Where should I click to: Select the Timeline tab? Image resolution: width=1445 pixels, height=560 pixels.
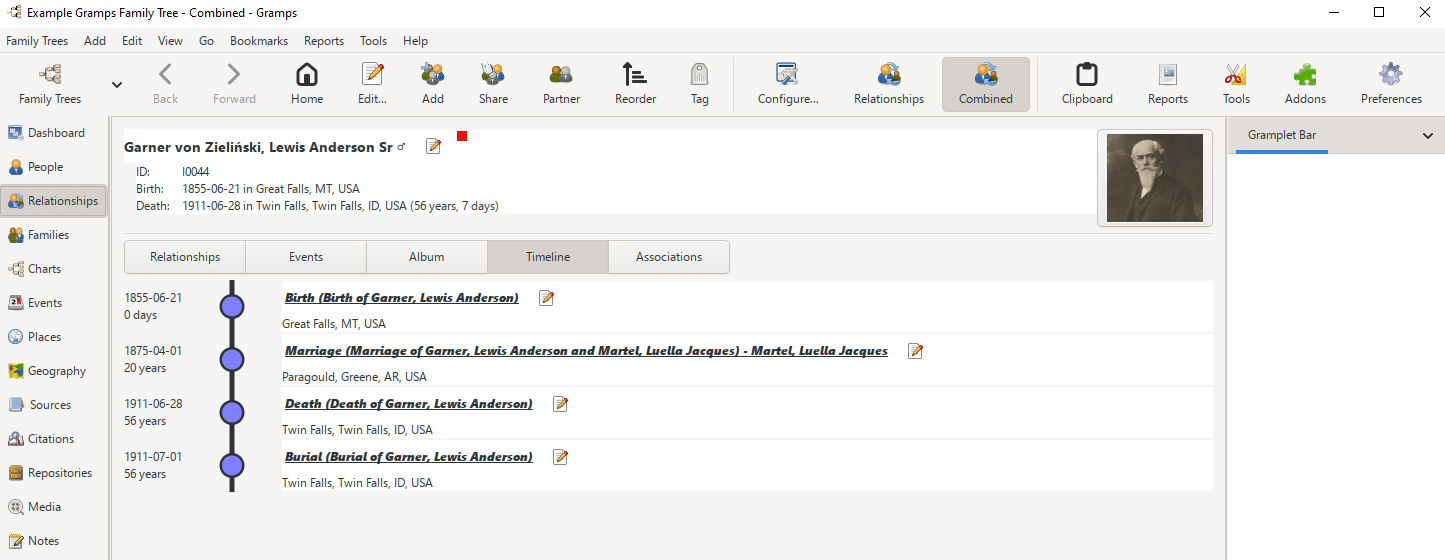(x=548, y=257)
